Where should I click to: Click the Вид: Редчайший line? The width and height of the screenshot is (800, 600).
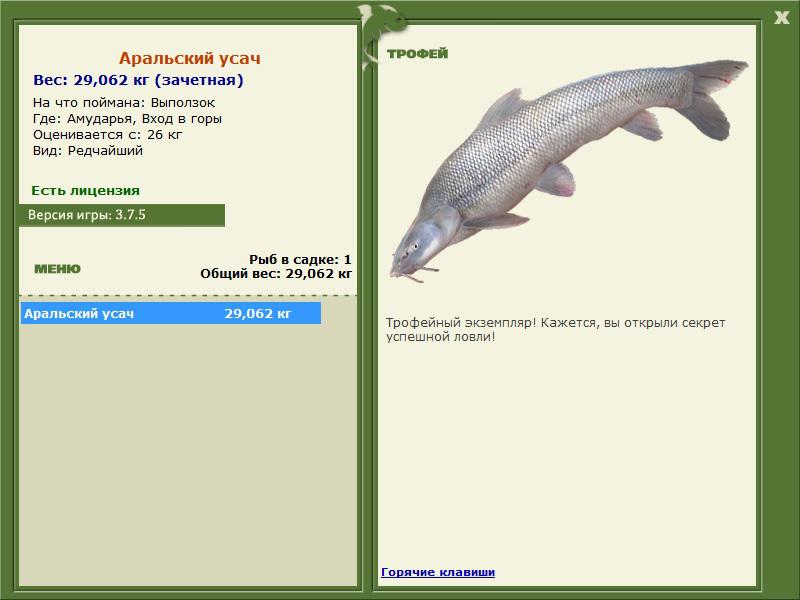click(88, 151)
